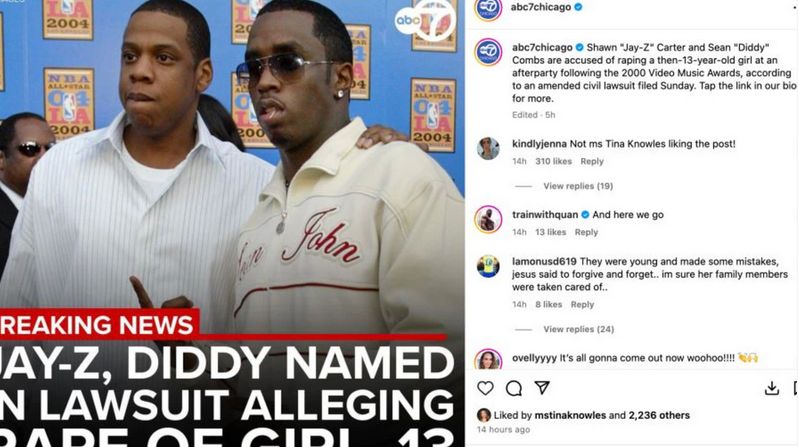Reply to kindlyjenna's comment
This screenshot has height=447, width=798.
tap(592, 161)
